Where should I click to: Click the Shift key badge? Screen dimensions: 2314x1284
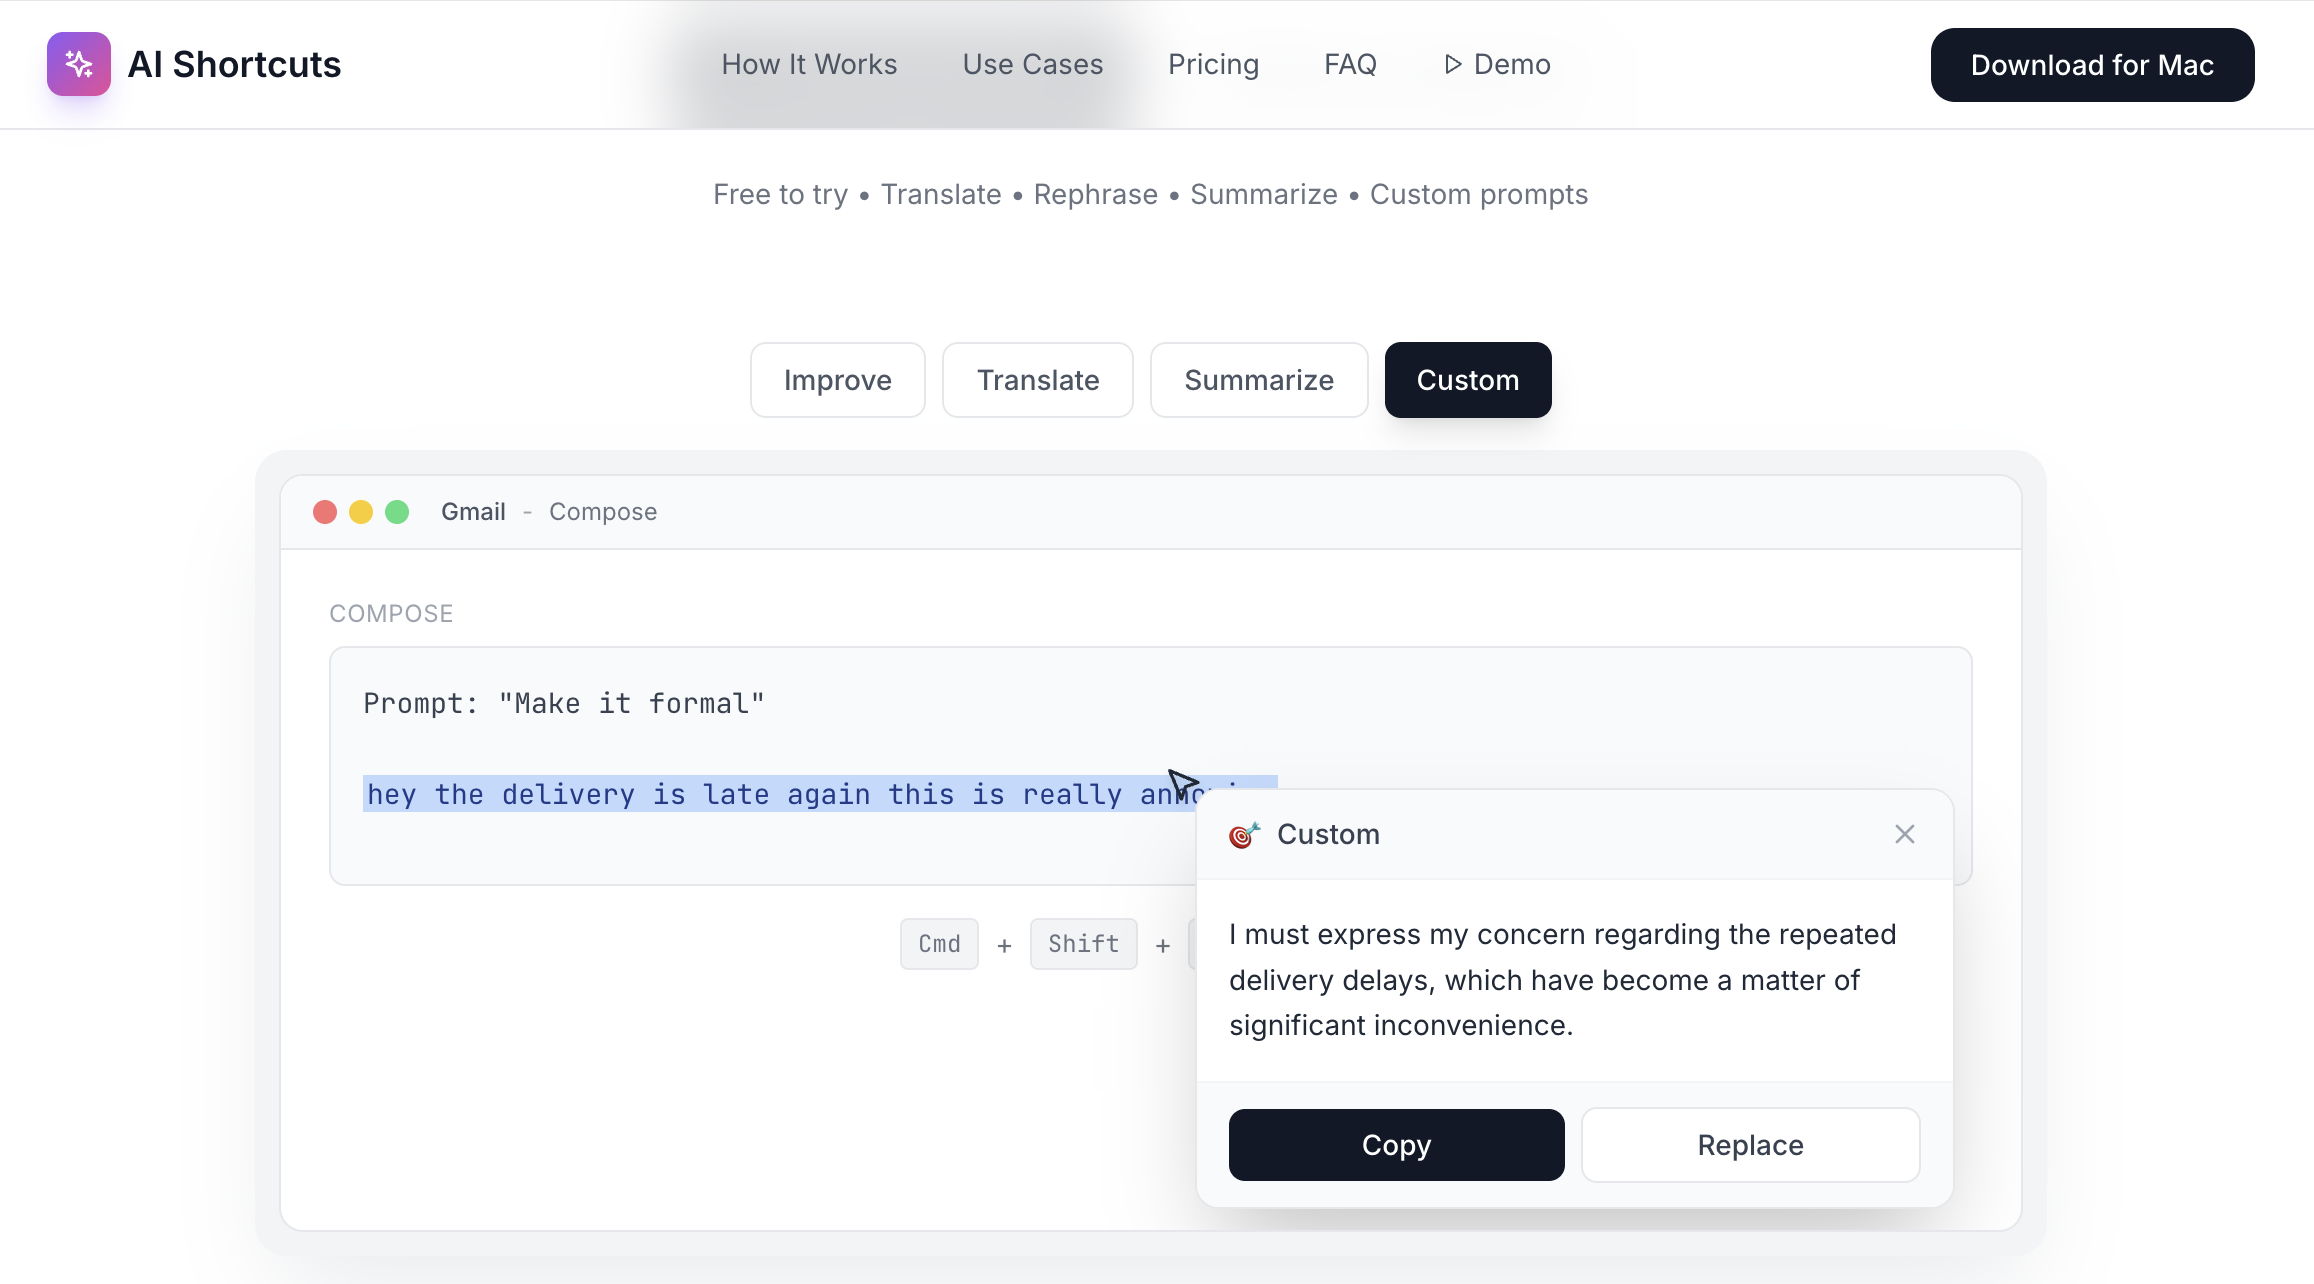[x=1083, y=943]
